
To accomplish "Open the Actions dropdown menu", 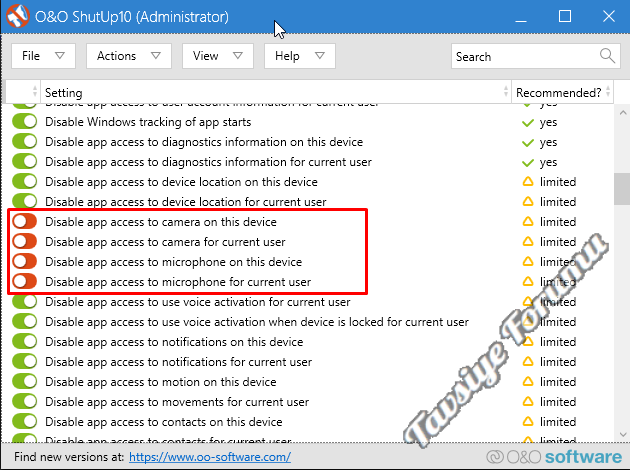I will (129, 56).
